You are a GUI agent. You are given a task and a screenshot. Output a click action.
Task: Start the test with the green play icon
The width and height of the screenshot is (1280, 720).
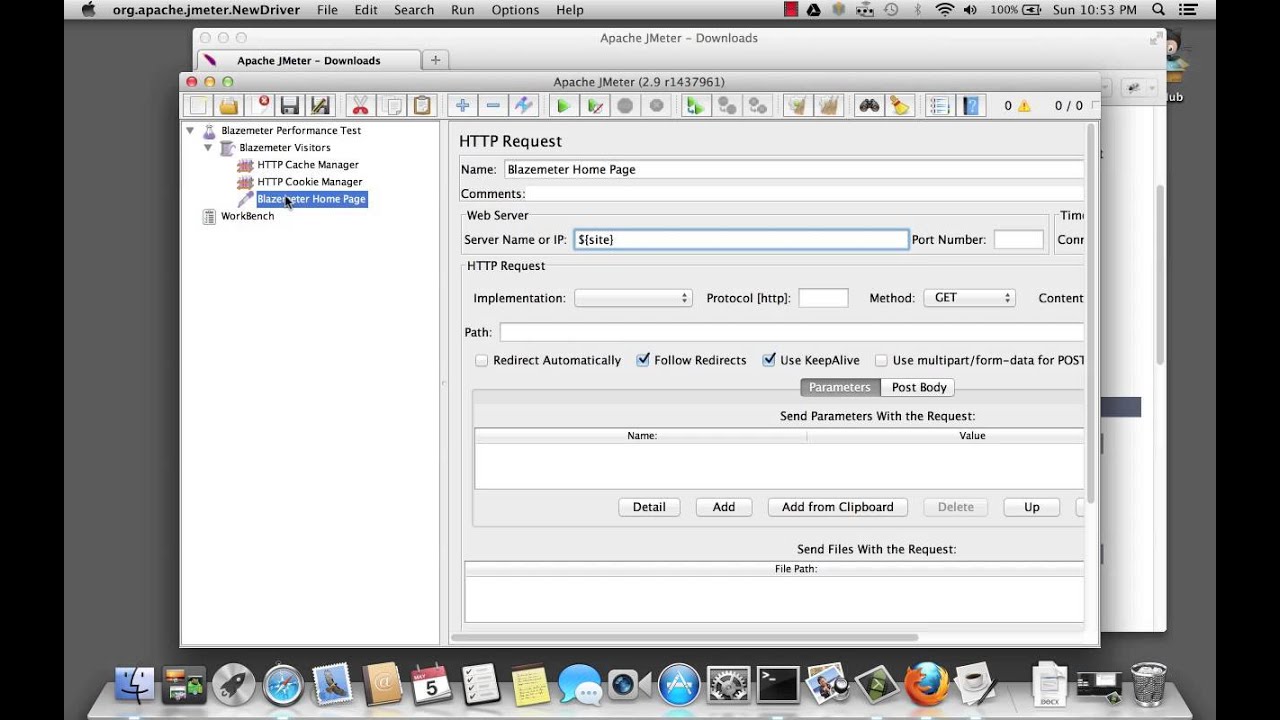(x=564, y=105)
